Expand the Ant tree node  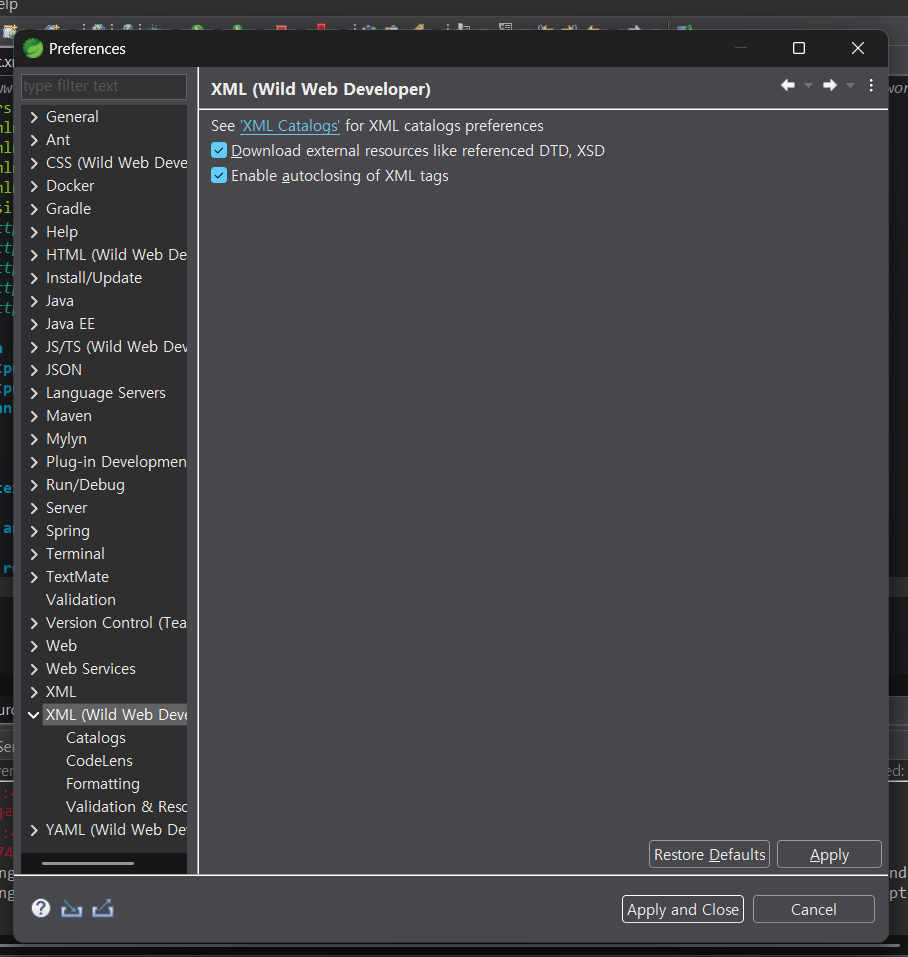[x=34, y=140]
